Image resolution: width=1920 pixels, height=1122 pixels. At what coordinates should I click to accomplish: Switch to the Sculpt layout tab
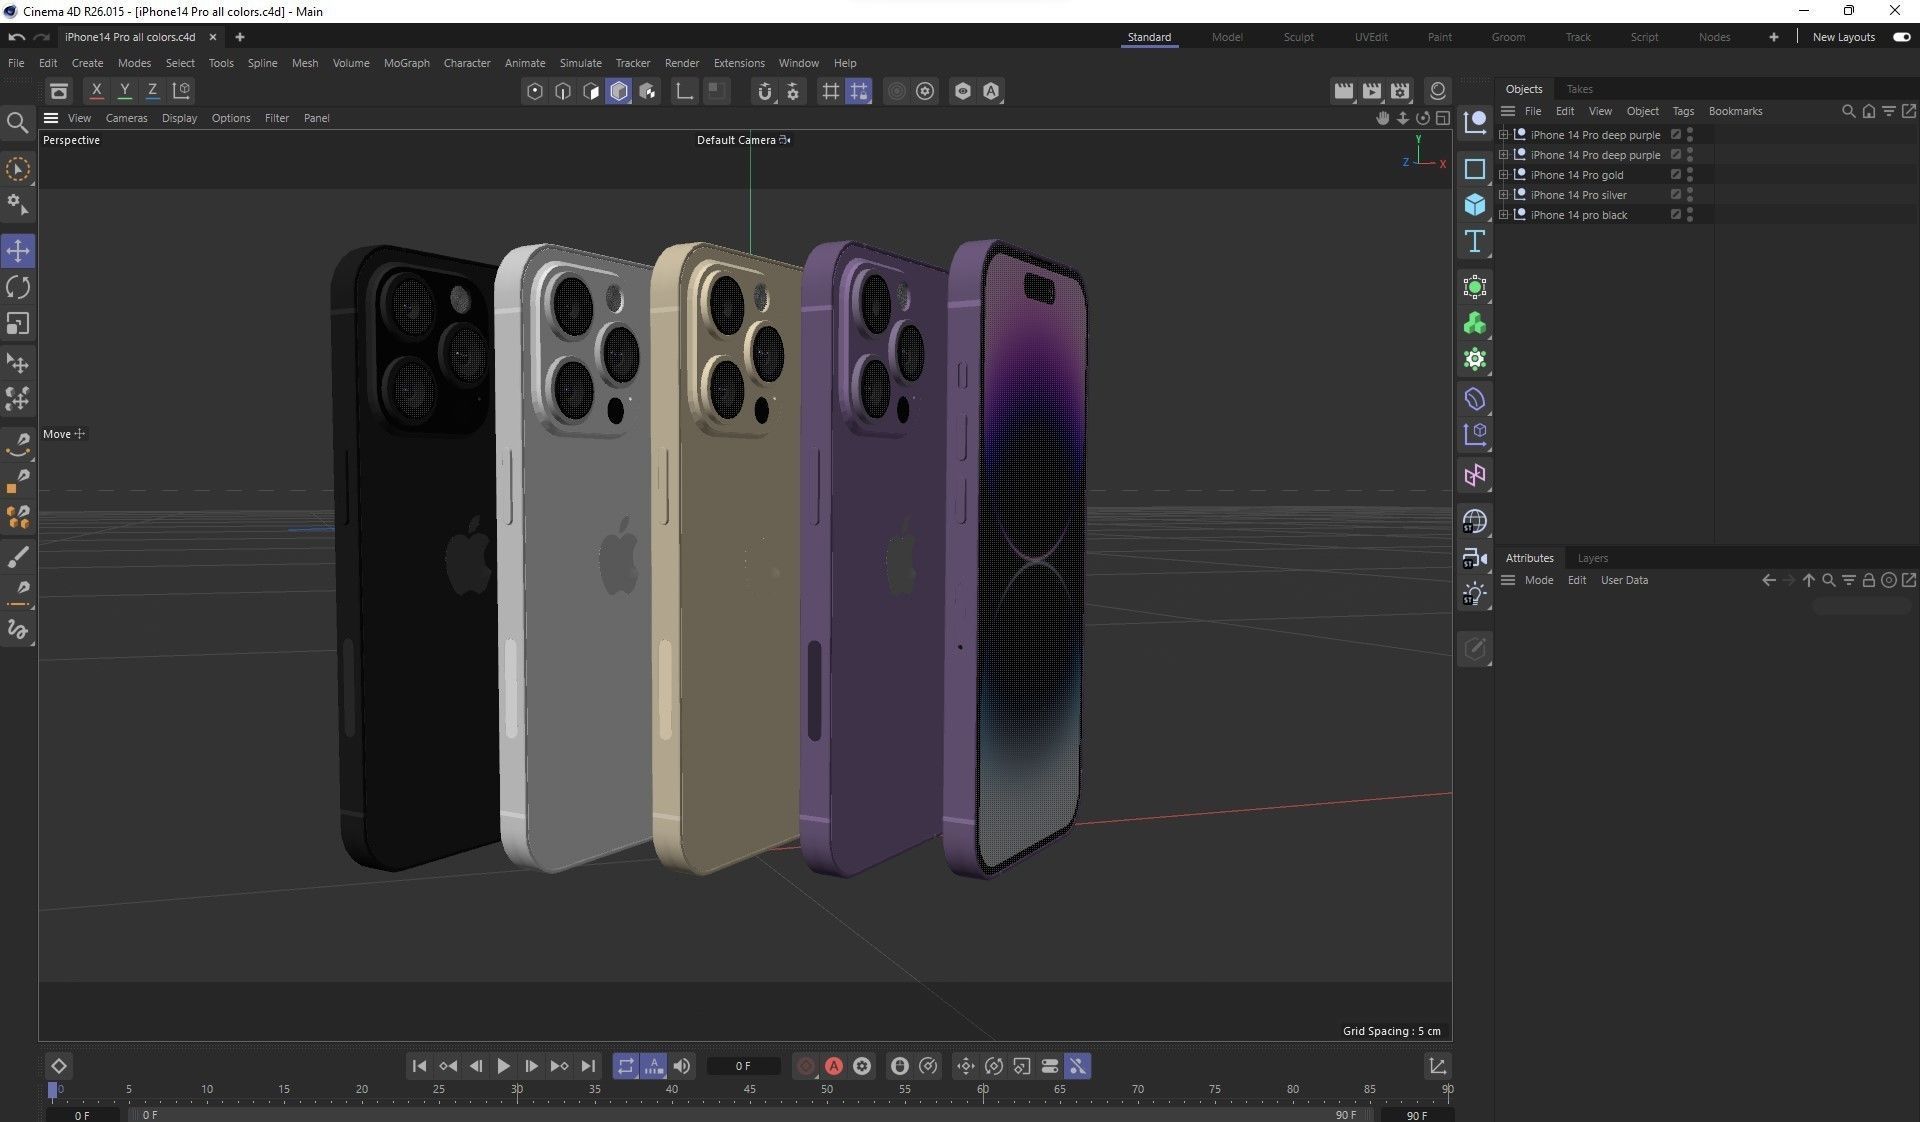pyautogui.click(x=1298, y=37)
